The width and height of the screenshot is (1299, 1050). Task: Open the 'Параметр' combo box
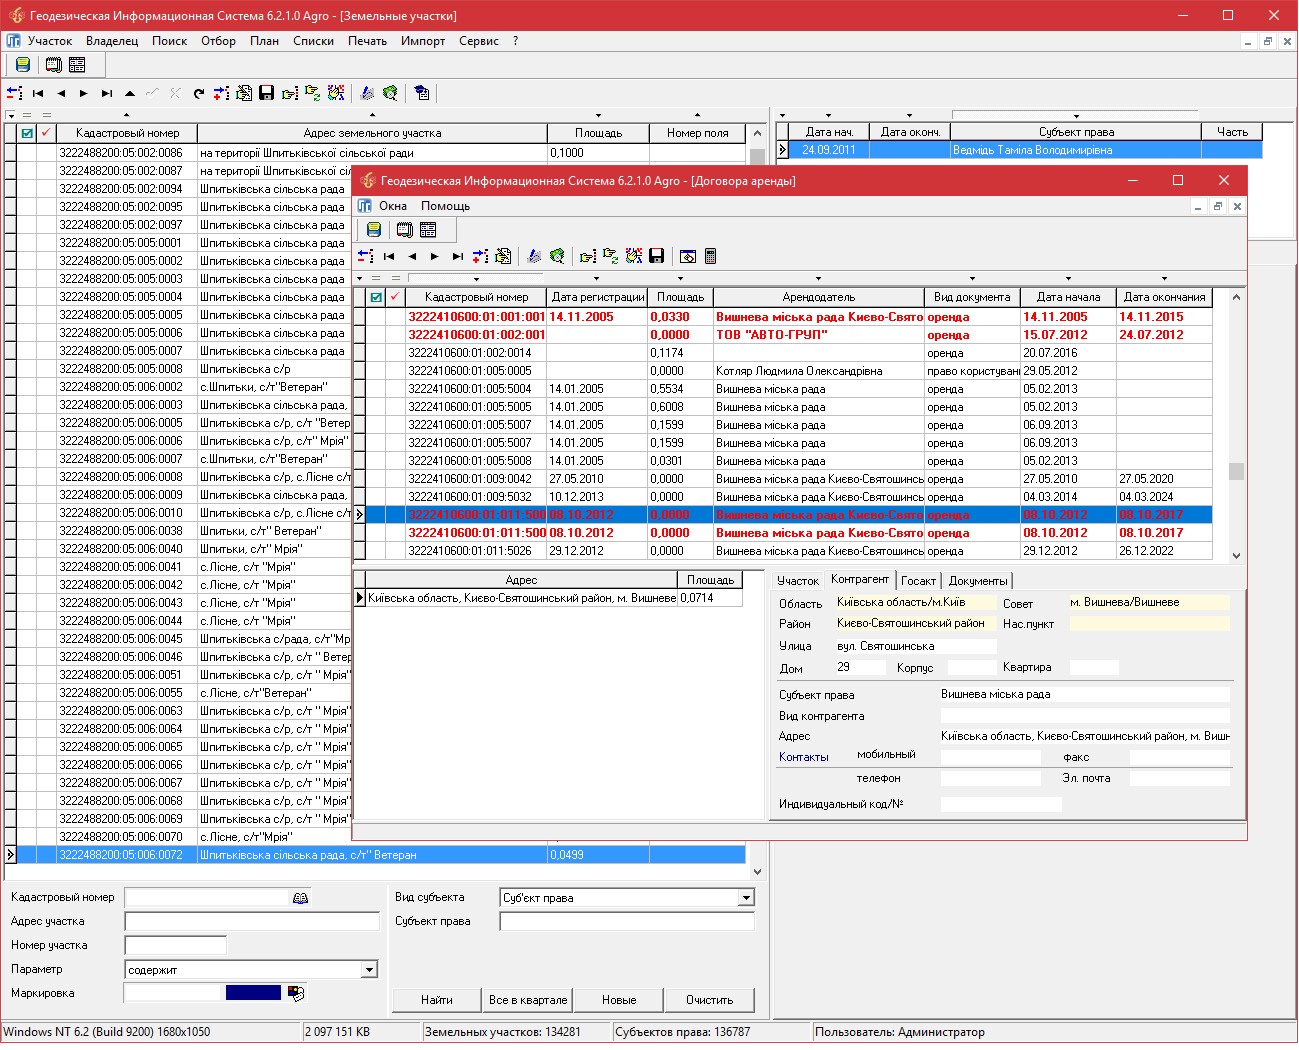point(369,970)
